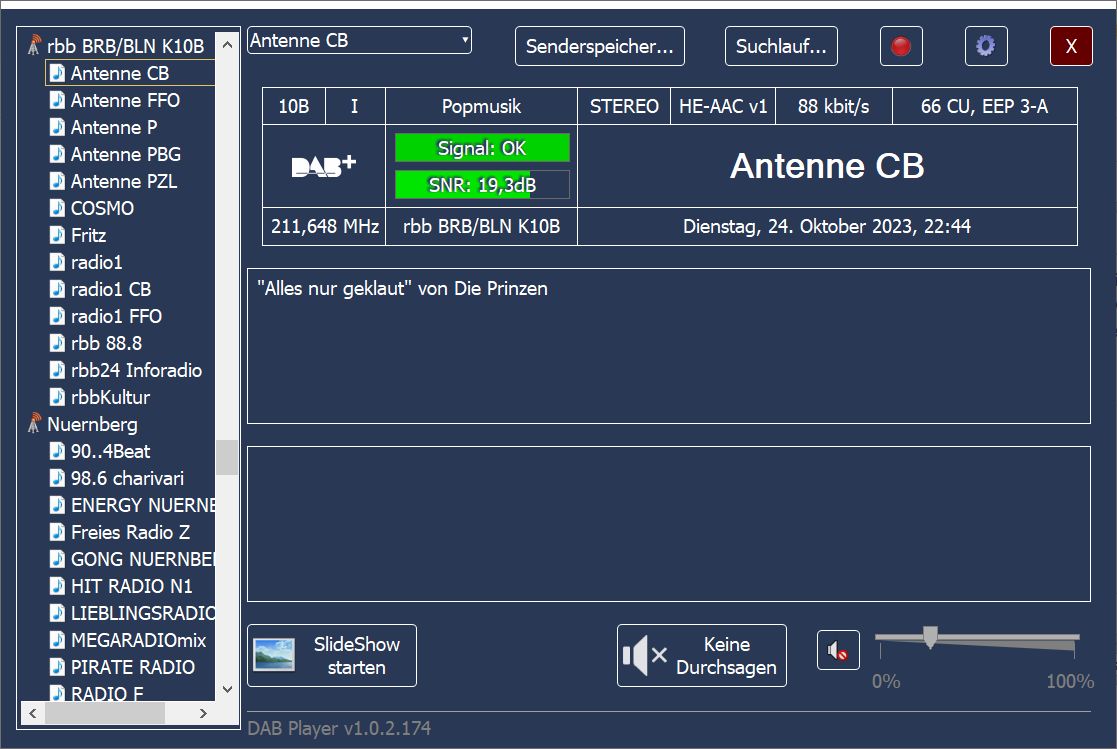This screenshot has width=1117, height=749.
Task: Click the volume slider handle
Action: click(930, 636)
